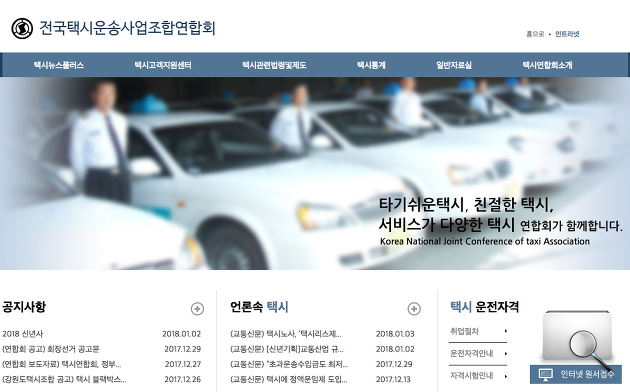This screenshot has height=392, width=630.
Task: Expand the 운전자격안내 arrow
Action: coord(506,353)
